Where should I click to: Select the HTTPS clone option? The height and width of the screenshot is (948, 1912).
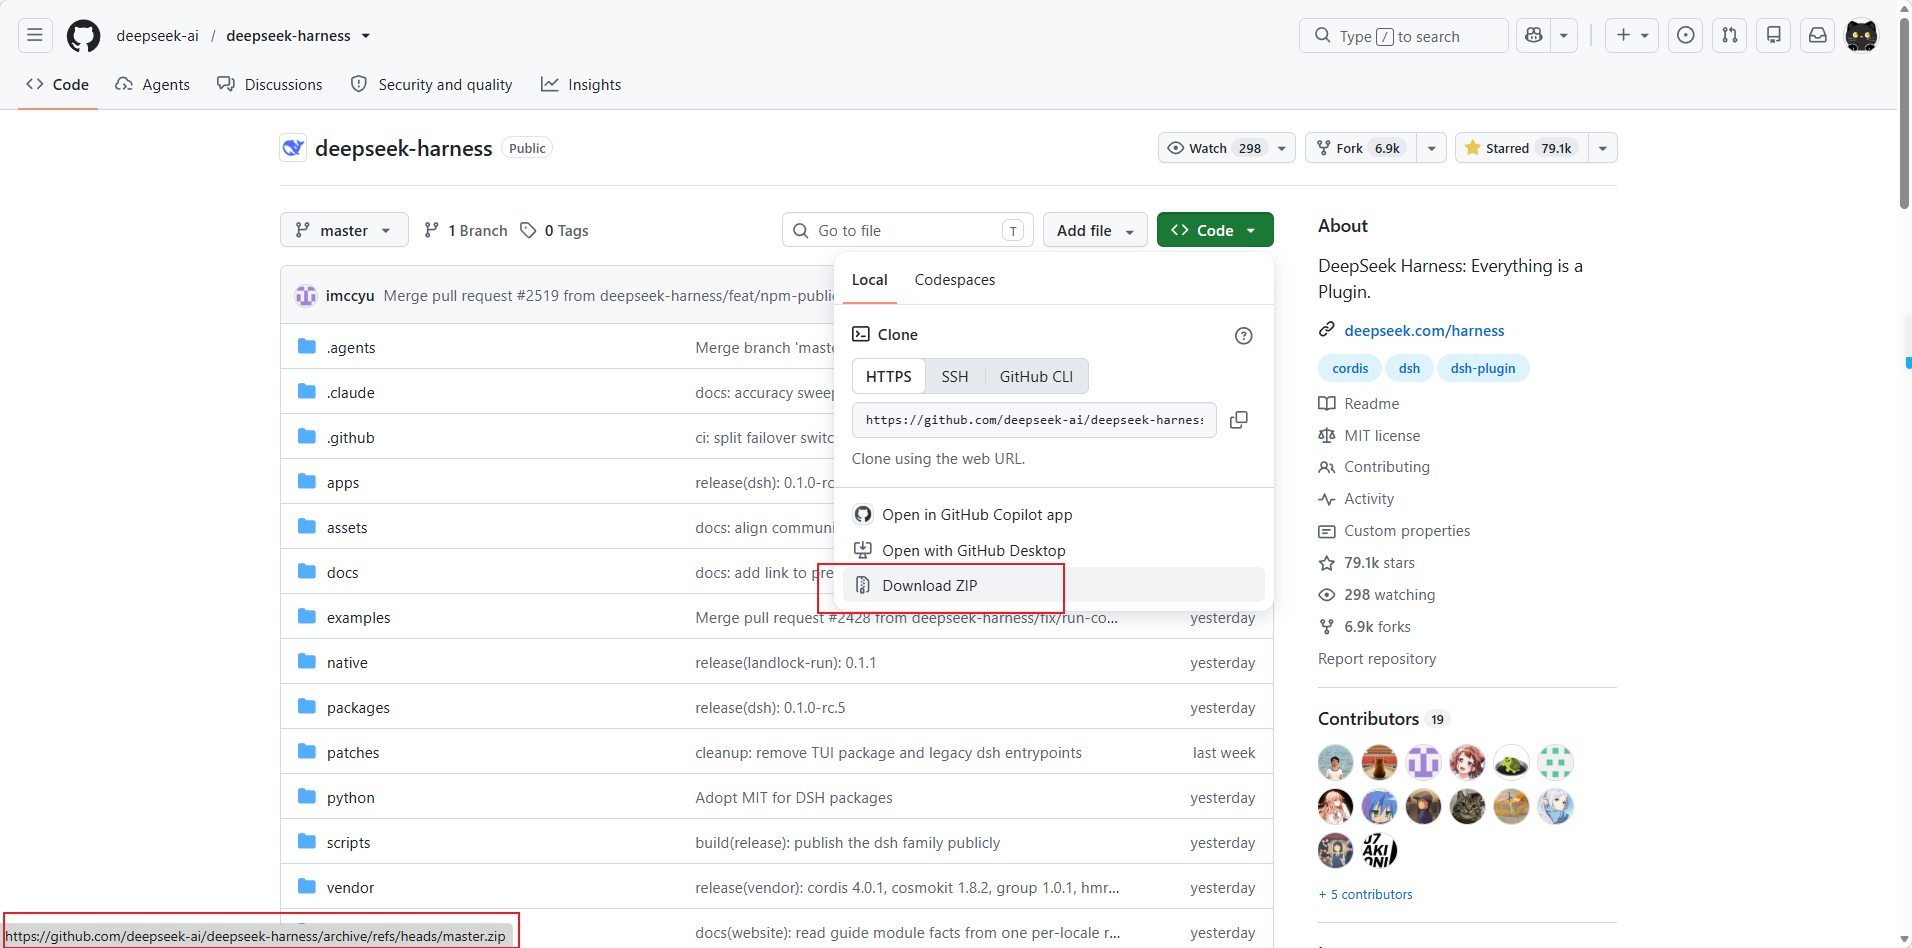(889, 377)
